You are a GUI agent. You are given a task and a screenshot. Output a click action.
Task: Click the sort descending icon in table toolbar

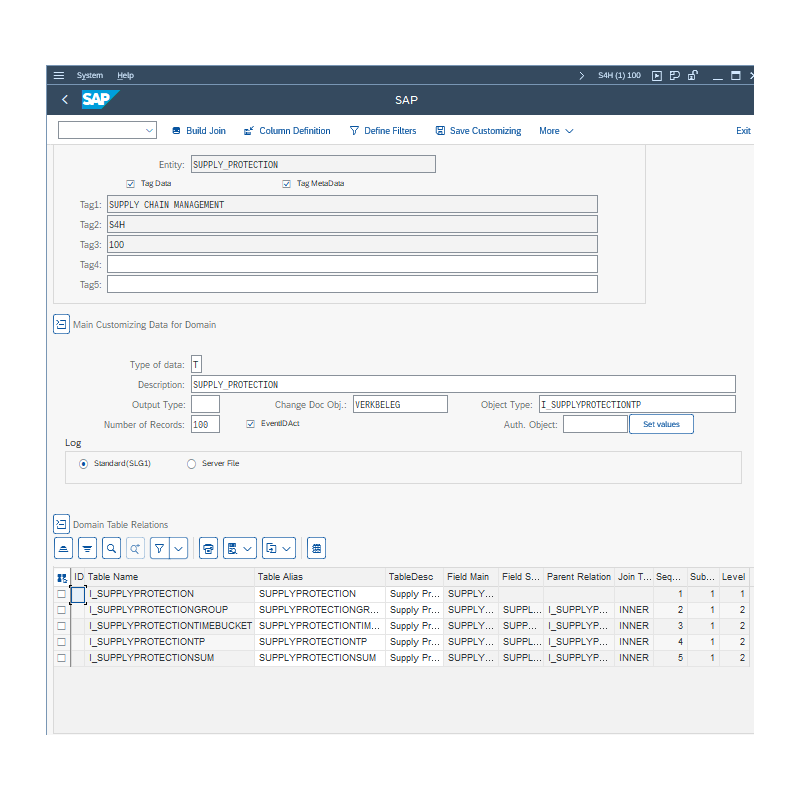87,548
